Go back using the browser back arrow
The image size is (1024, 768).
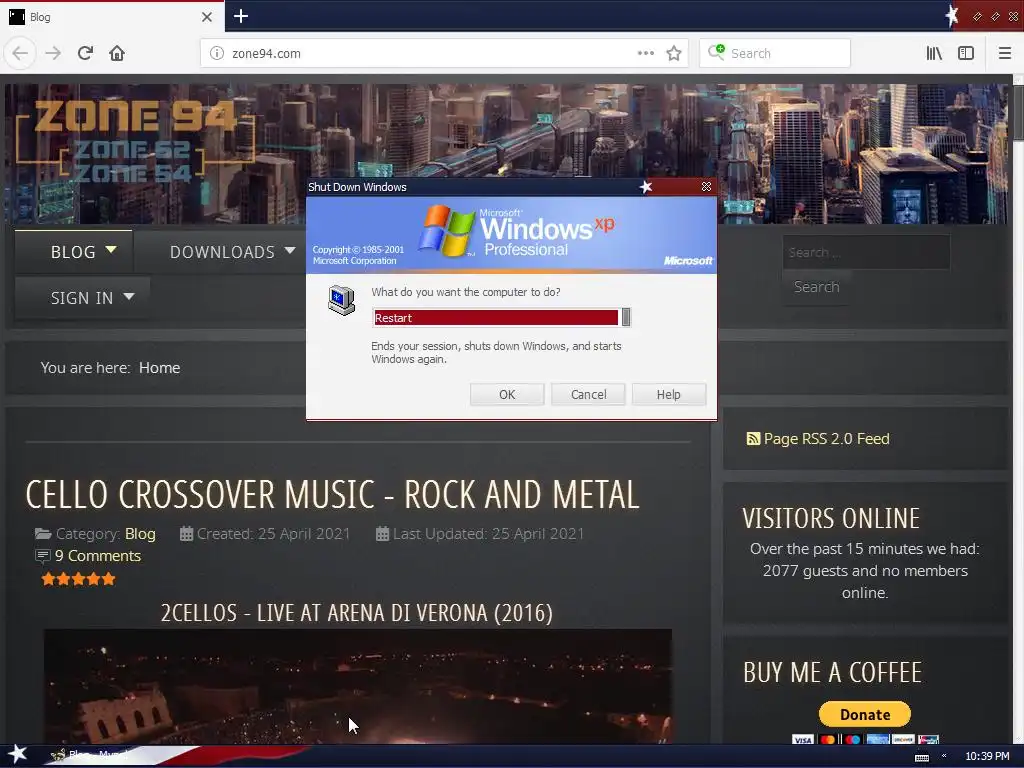20,53
